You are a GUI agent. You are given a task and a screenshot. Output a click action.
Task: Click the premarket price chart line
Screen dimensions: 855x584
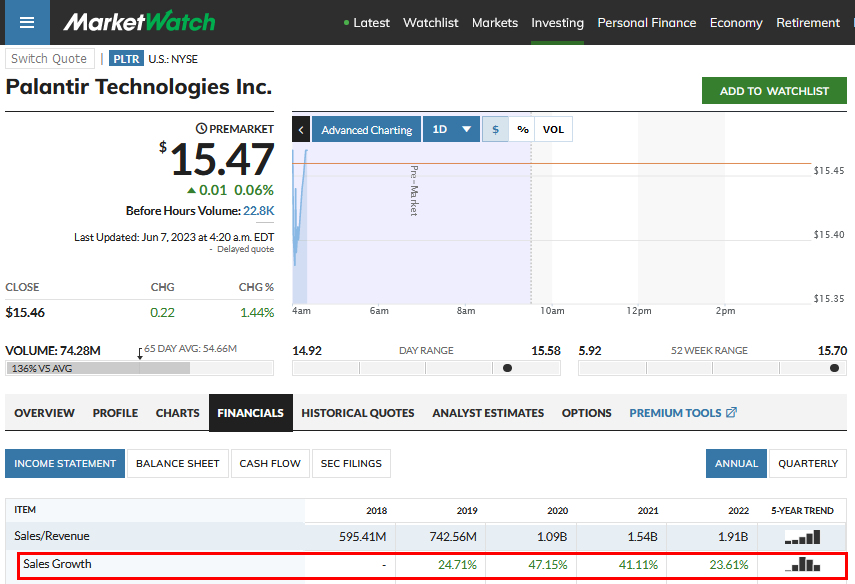299,207
